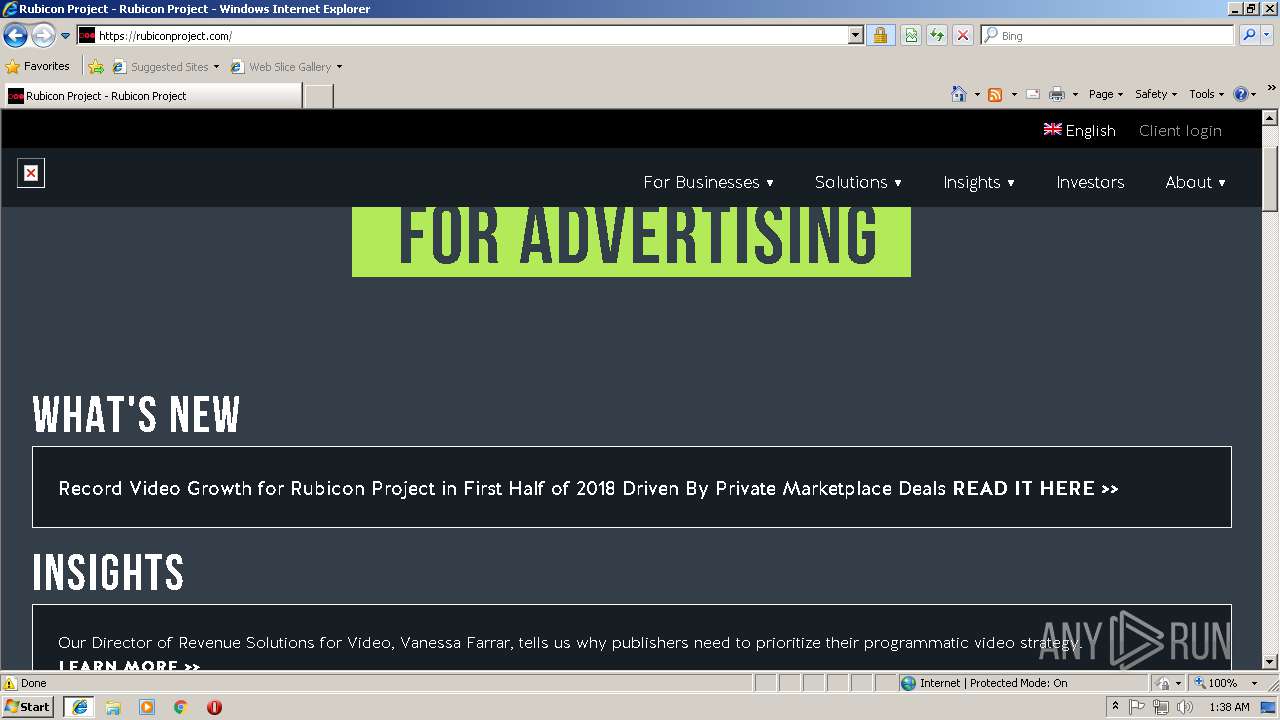Open READ IT HERE news link
Screen dimensions: 1280x720
point(1035,488)
